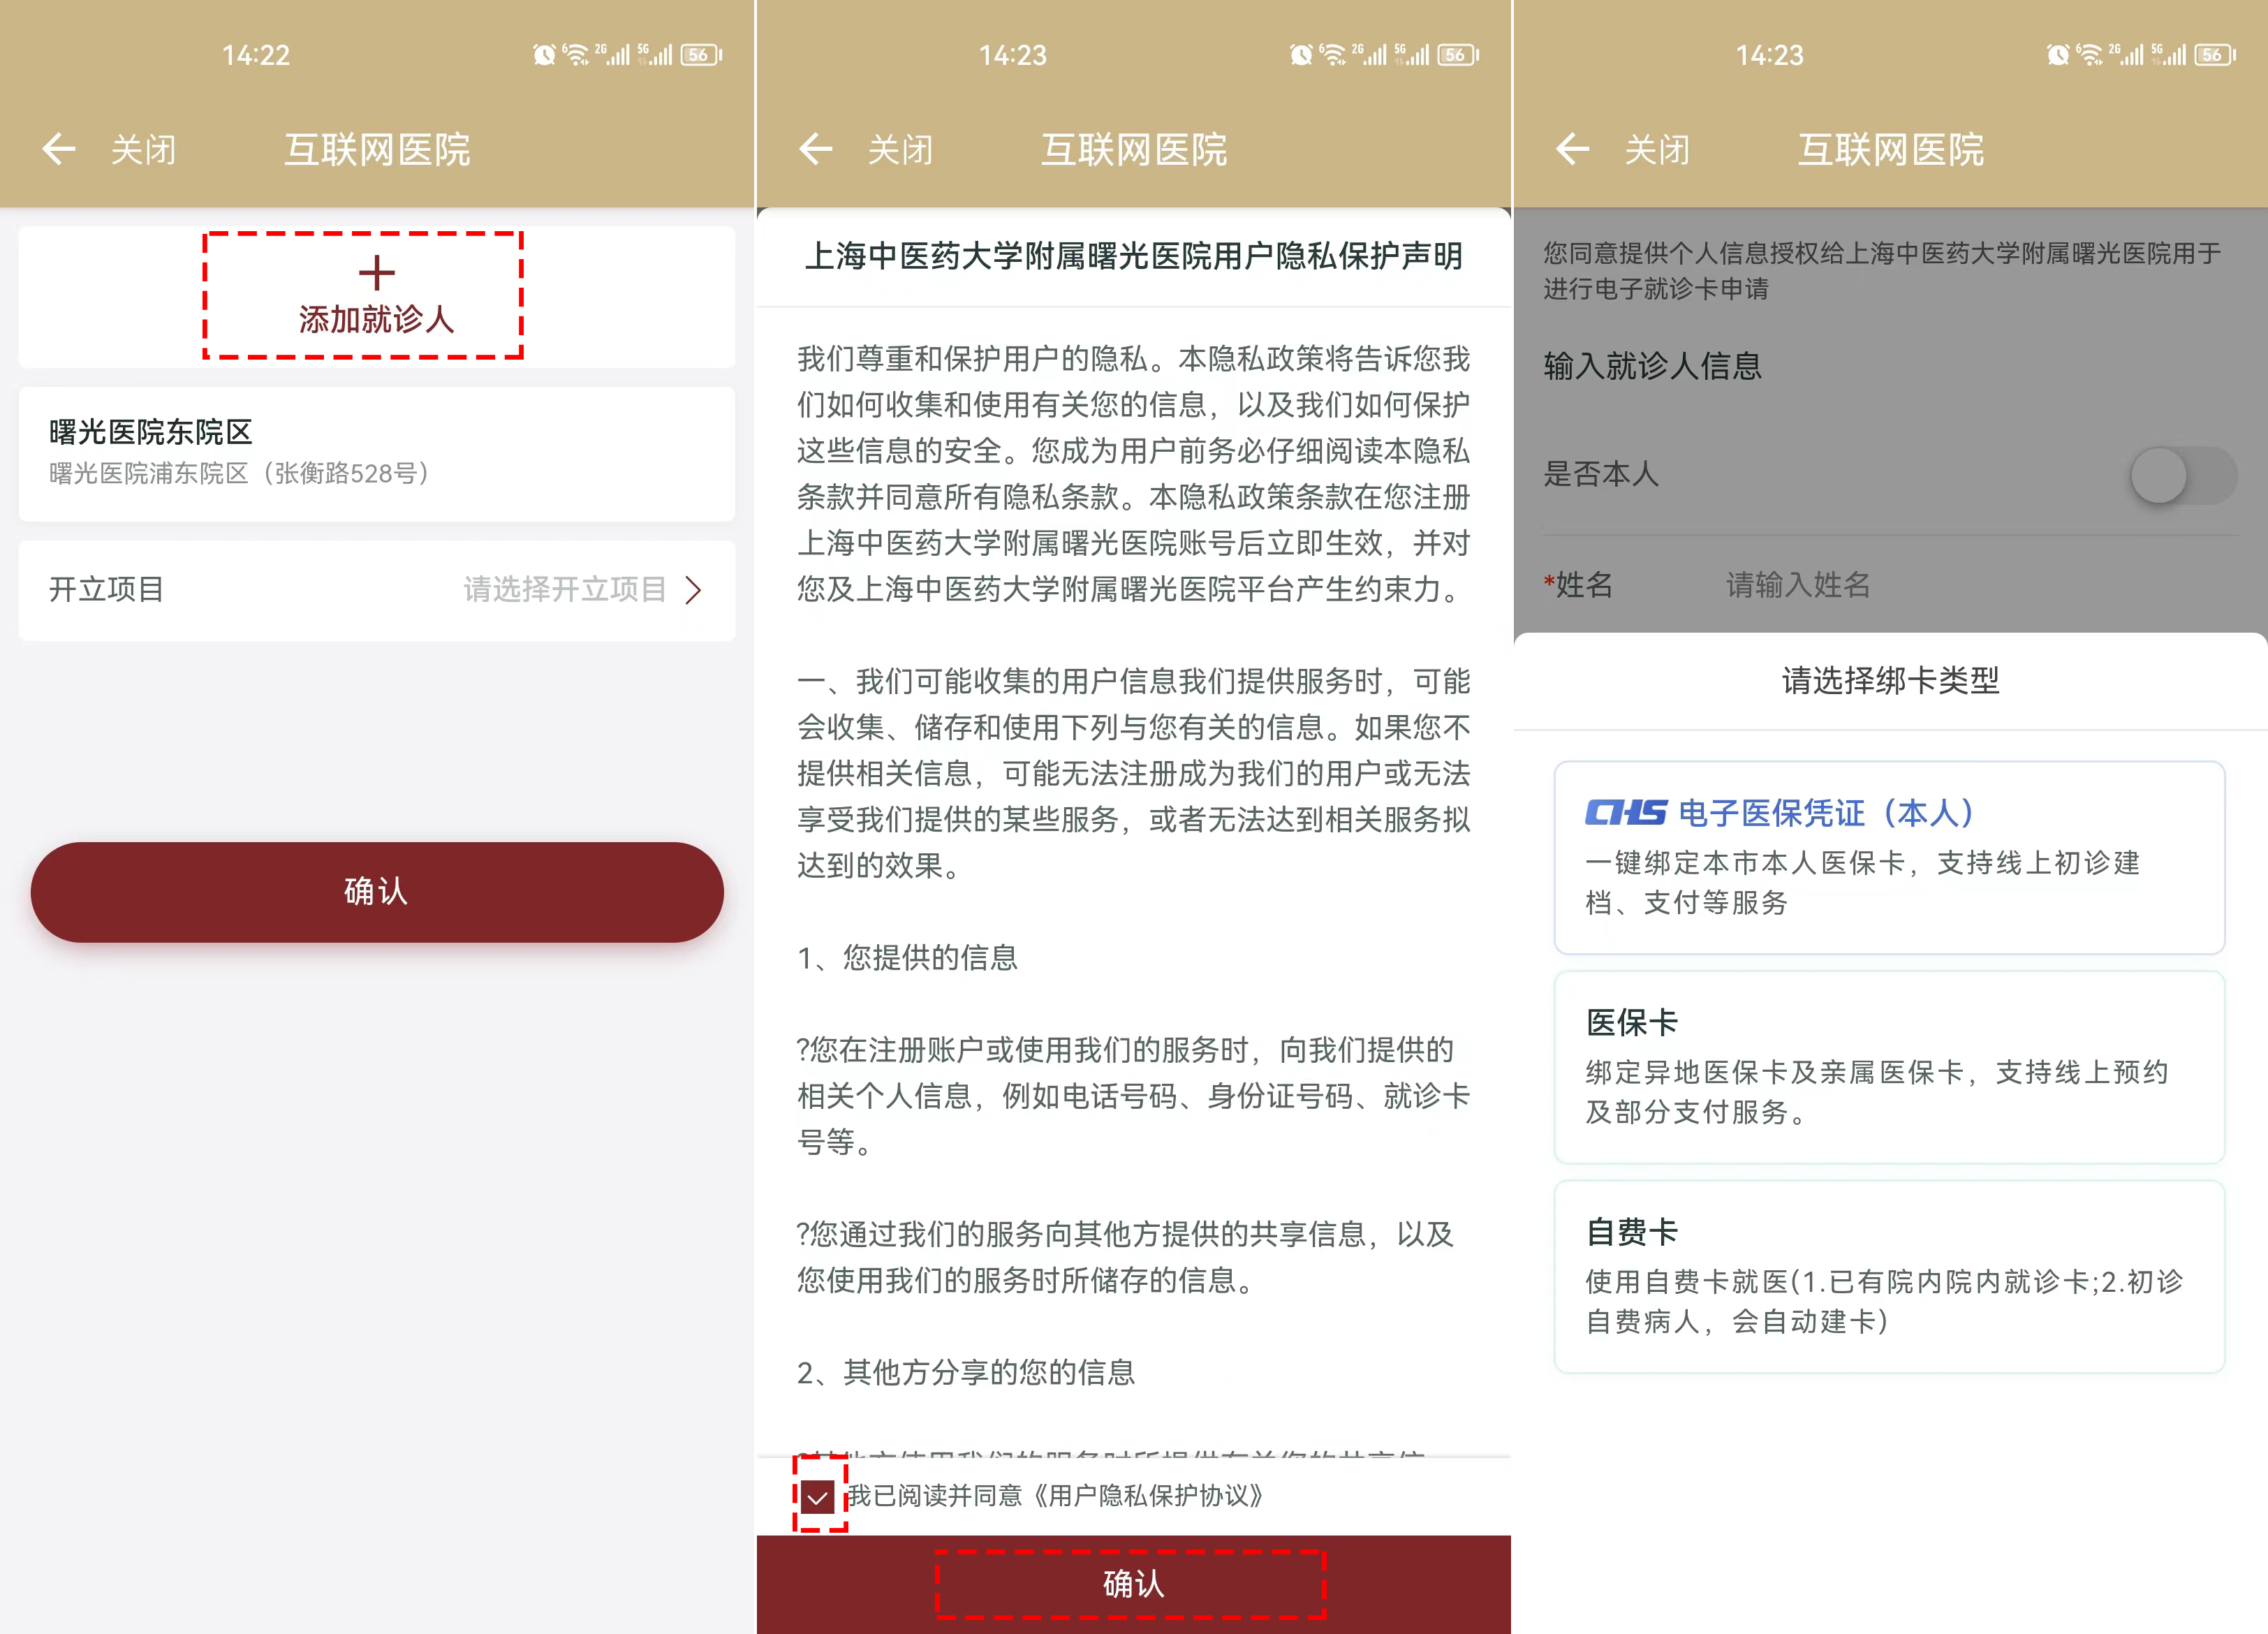This screenshot has height=1634, width=2268.
Task: Tap the CHS logo icon in the card option
Action: pyautogui.click(x=1626, y=813)
